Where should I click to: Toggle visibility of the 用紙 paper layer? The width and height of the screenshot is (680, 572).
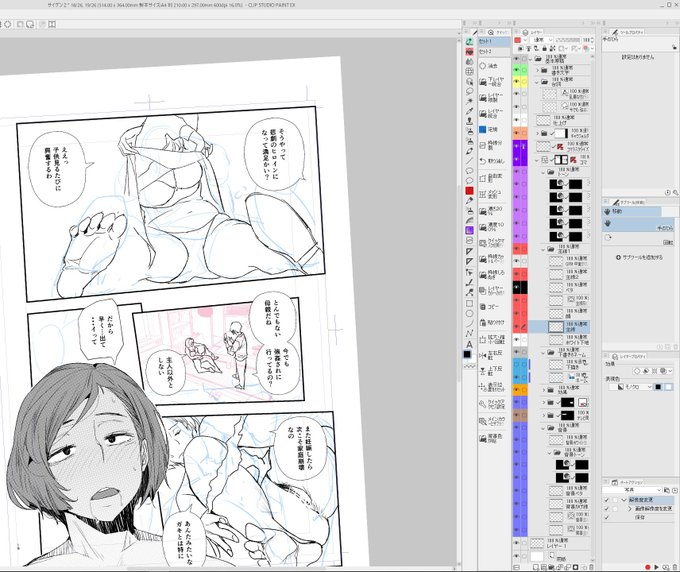tap(516, 556)
